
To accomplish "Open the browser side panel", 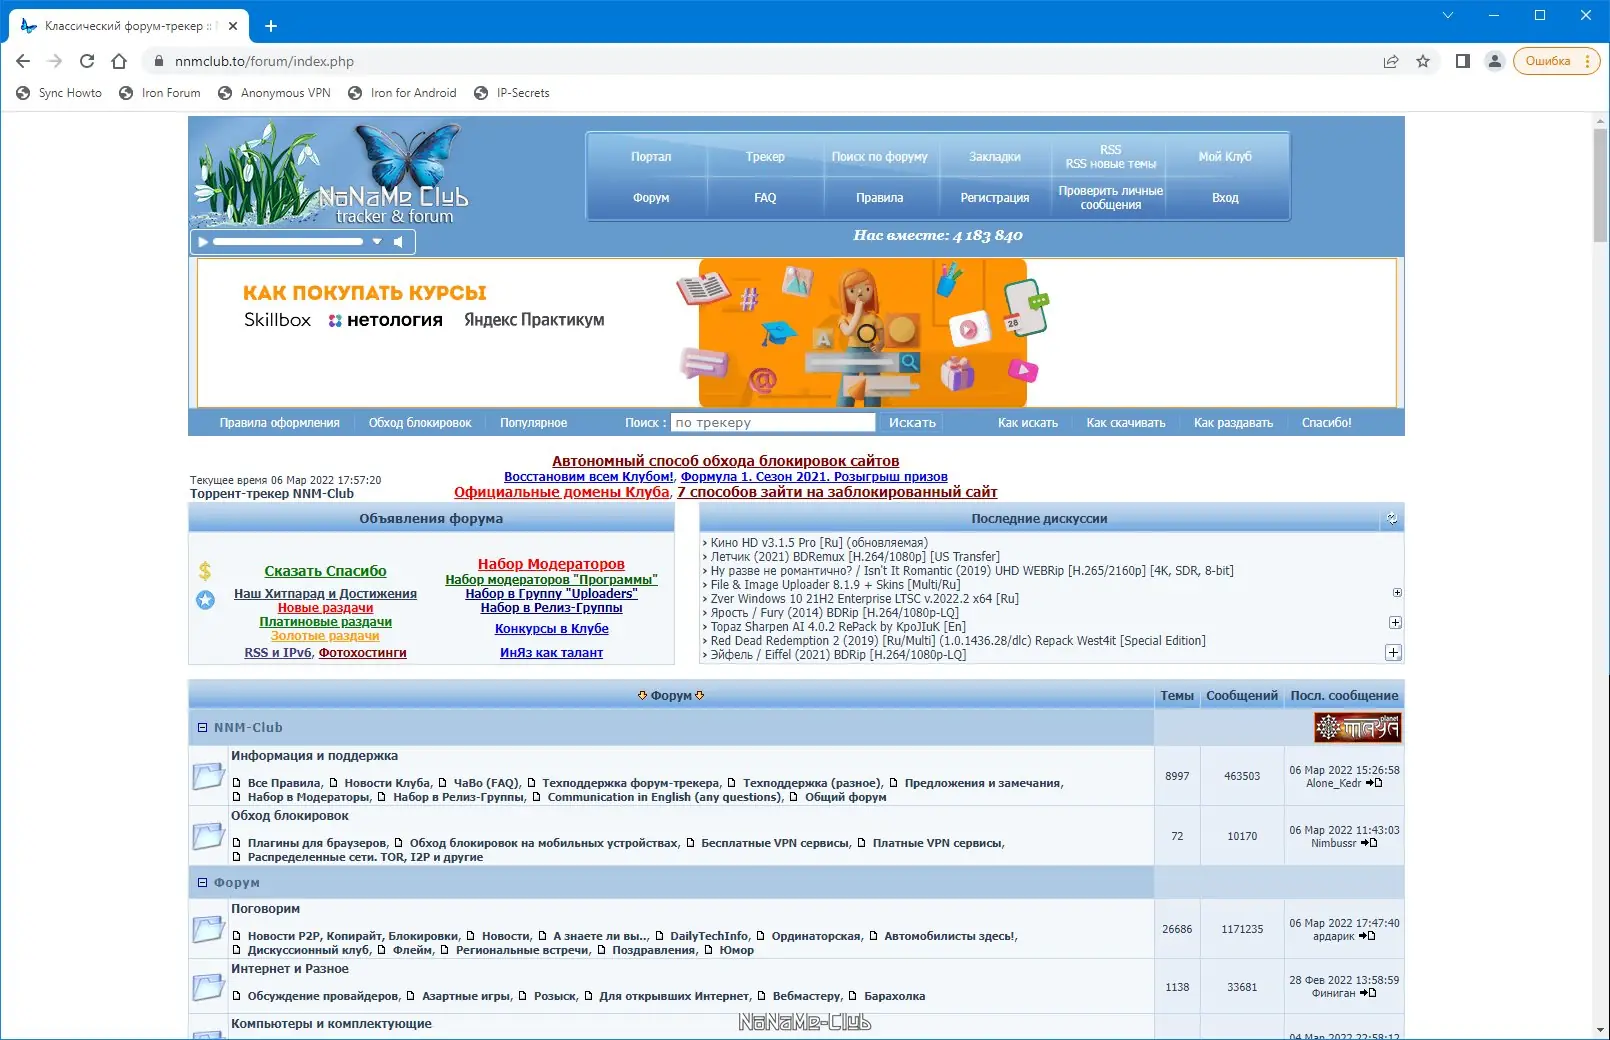I will tap(1462, 61).
